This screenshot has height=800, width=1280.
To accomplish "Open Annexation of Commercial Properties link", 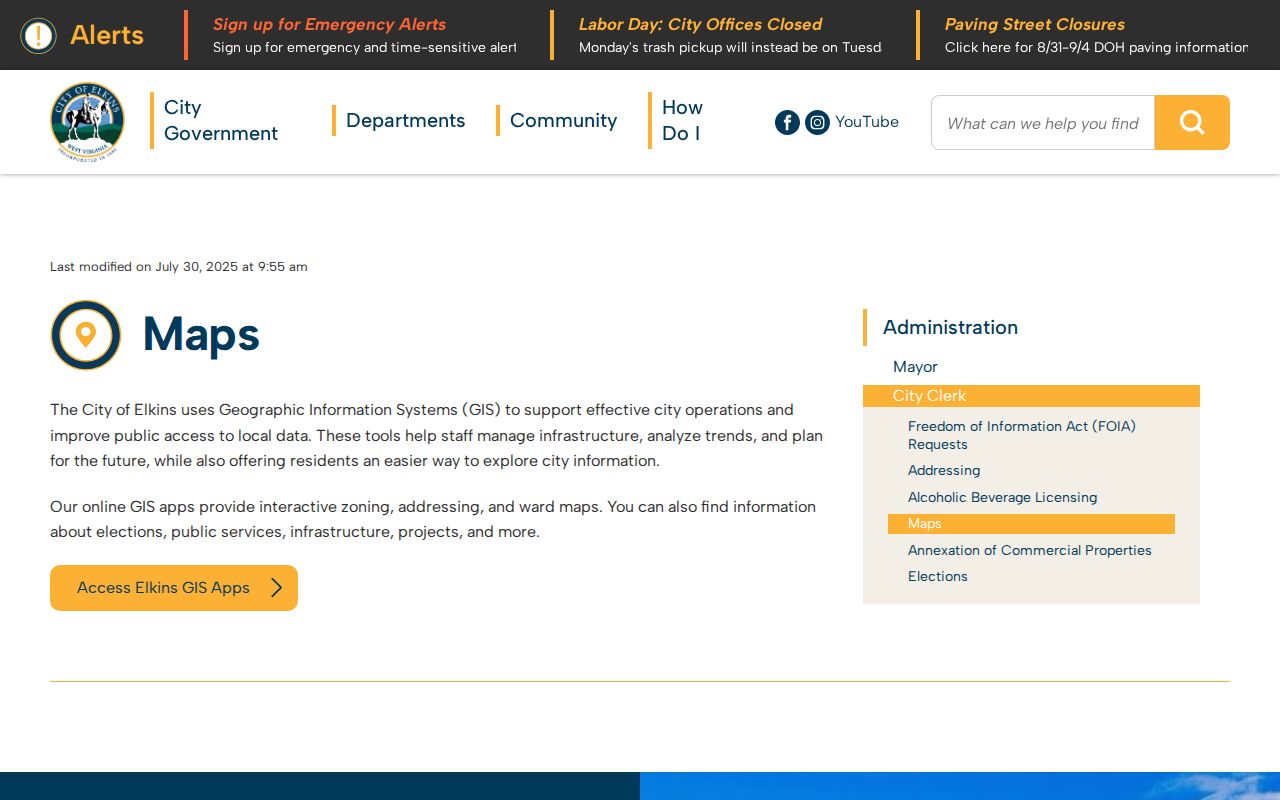I will pyautogui.click(x=1030, y=550).
